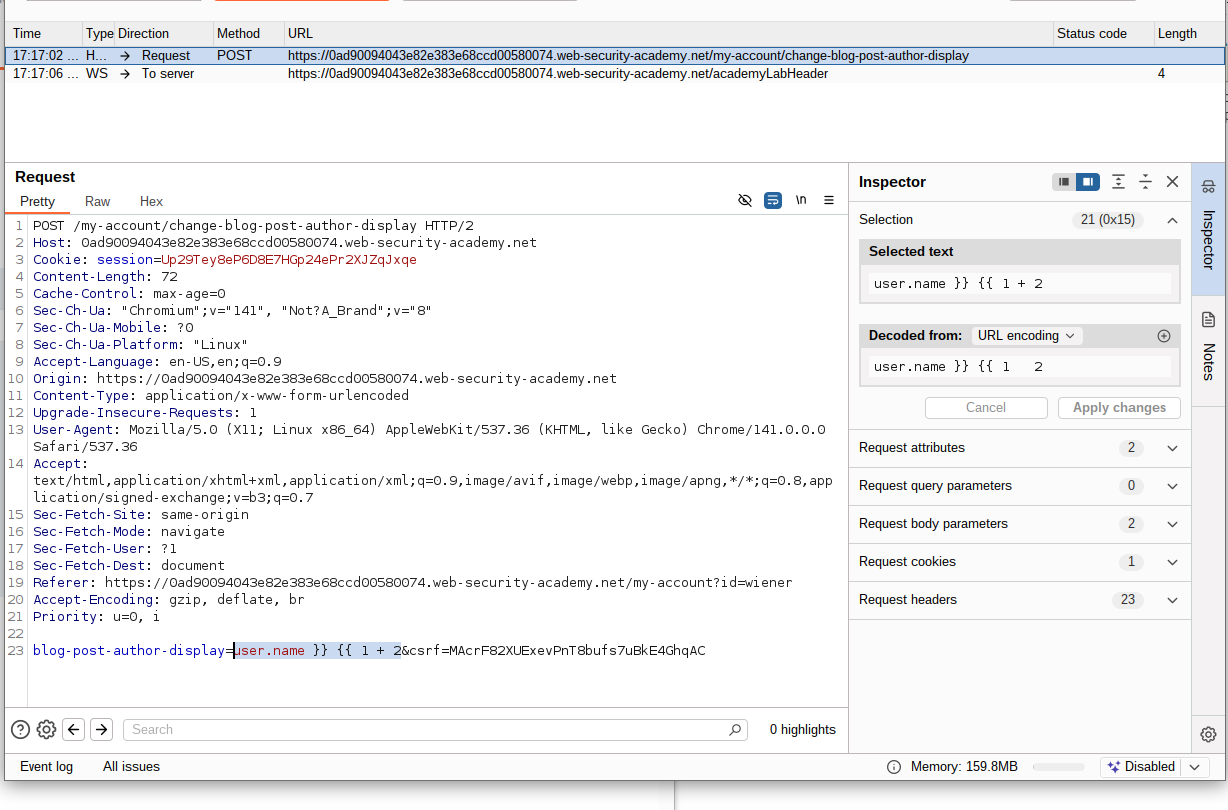1228x810 pixels.
Task: Expand the Request headers section
Action: click(1173, 600)
